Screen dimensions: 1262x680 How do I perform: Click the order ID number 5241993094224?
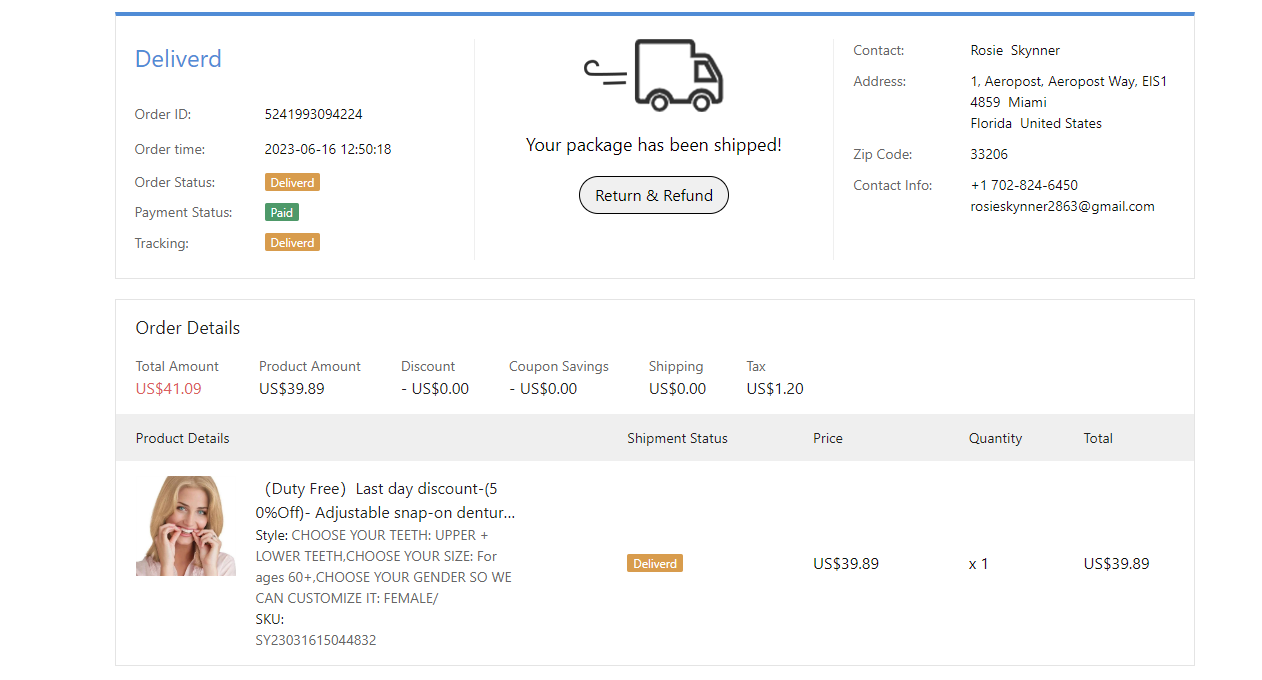pos(313,114)
